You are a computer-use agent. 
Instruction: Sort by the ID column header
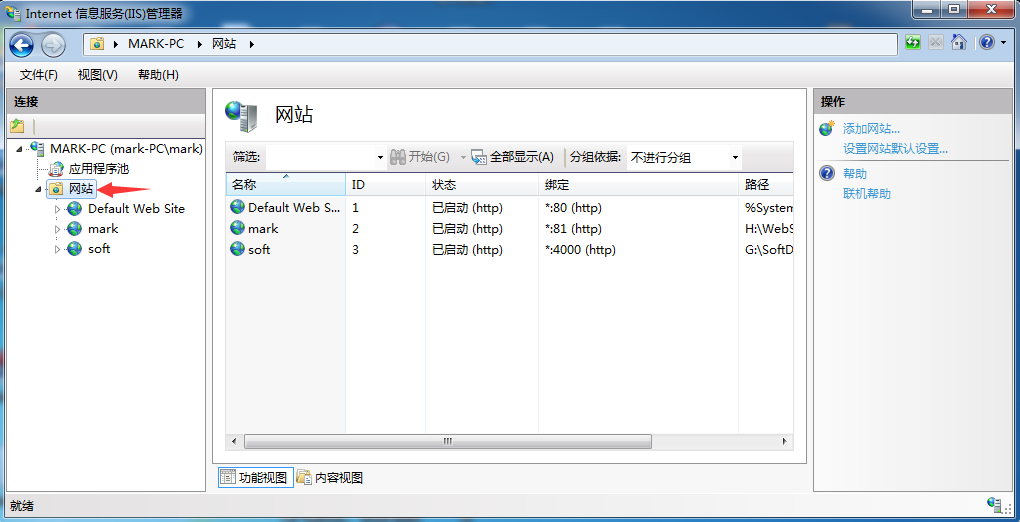[385, 185]
